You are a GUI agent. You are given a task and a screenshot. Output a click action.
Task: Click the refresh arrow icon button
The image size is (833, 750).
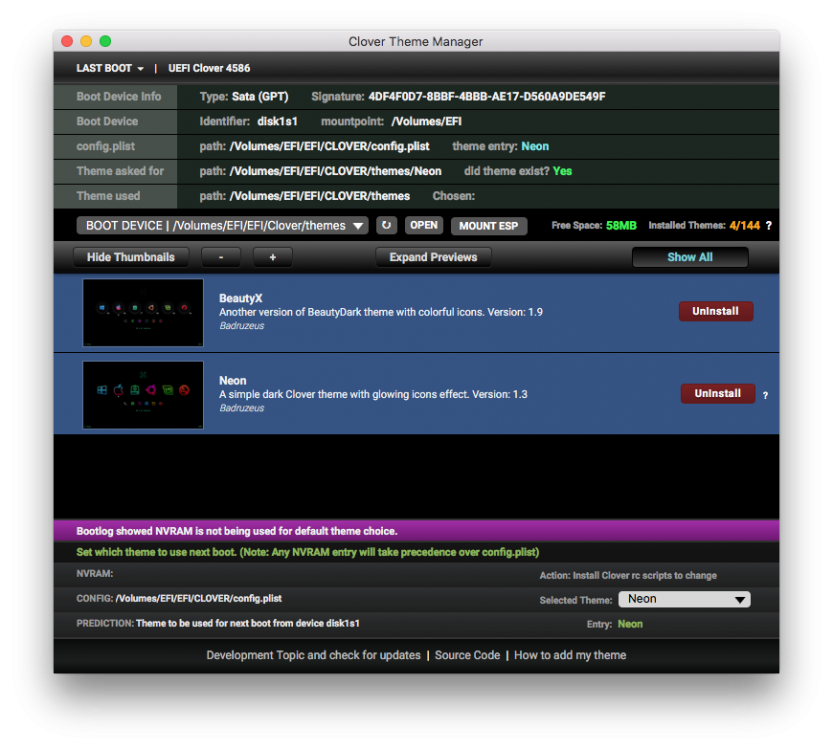point(386,225)
